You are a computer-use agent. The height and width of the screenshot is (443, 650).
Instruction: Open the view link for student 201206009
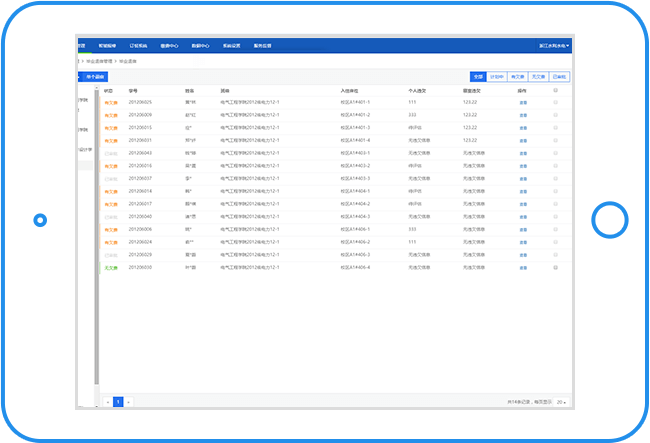click(x=523, y=116)
